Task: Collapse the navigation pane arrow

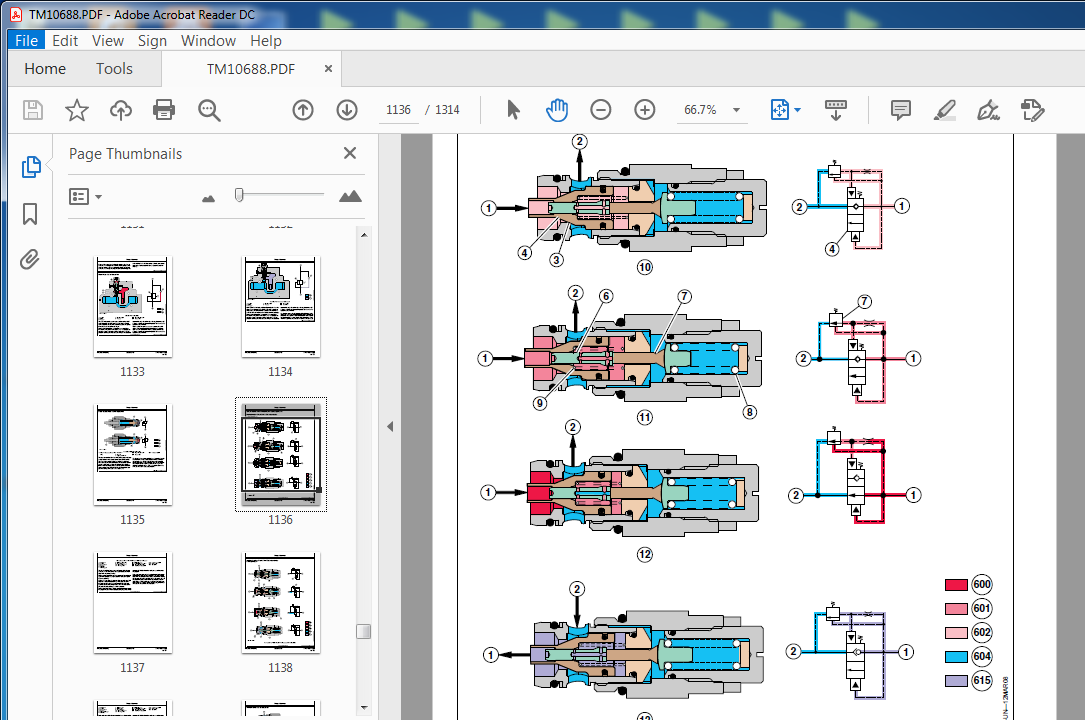Action: point(390,427)
